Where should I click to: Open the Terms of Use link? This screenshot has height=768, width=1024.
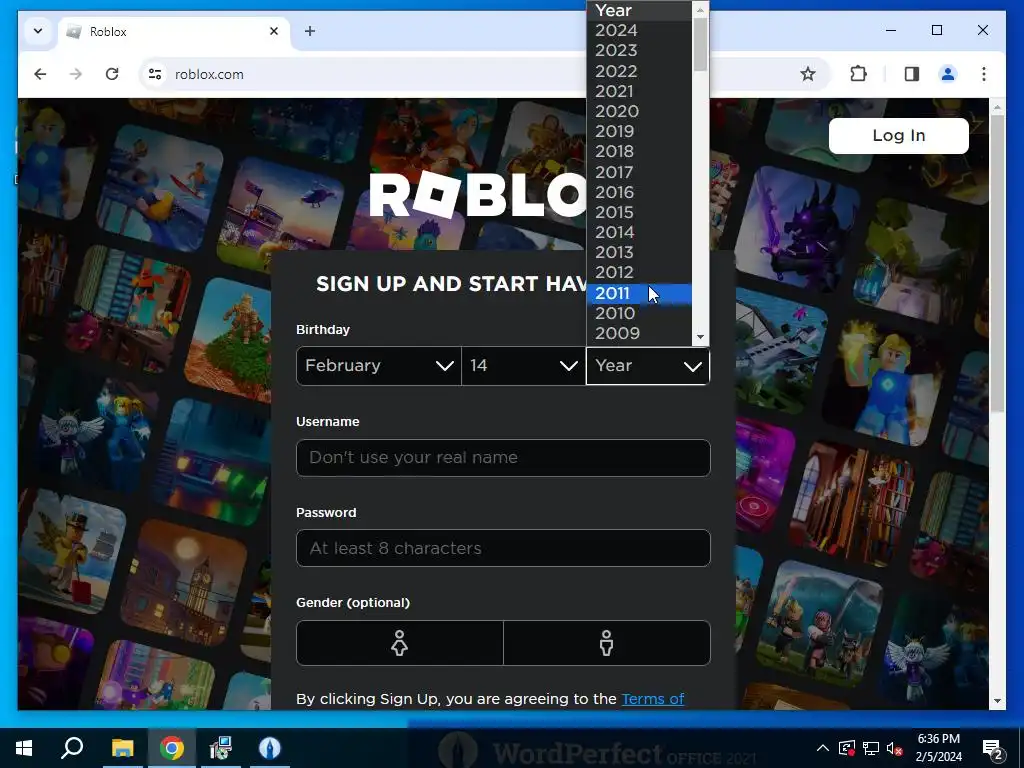[x=652, y=699]
